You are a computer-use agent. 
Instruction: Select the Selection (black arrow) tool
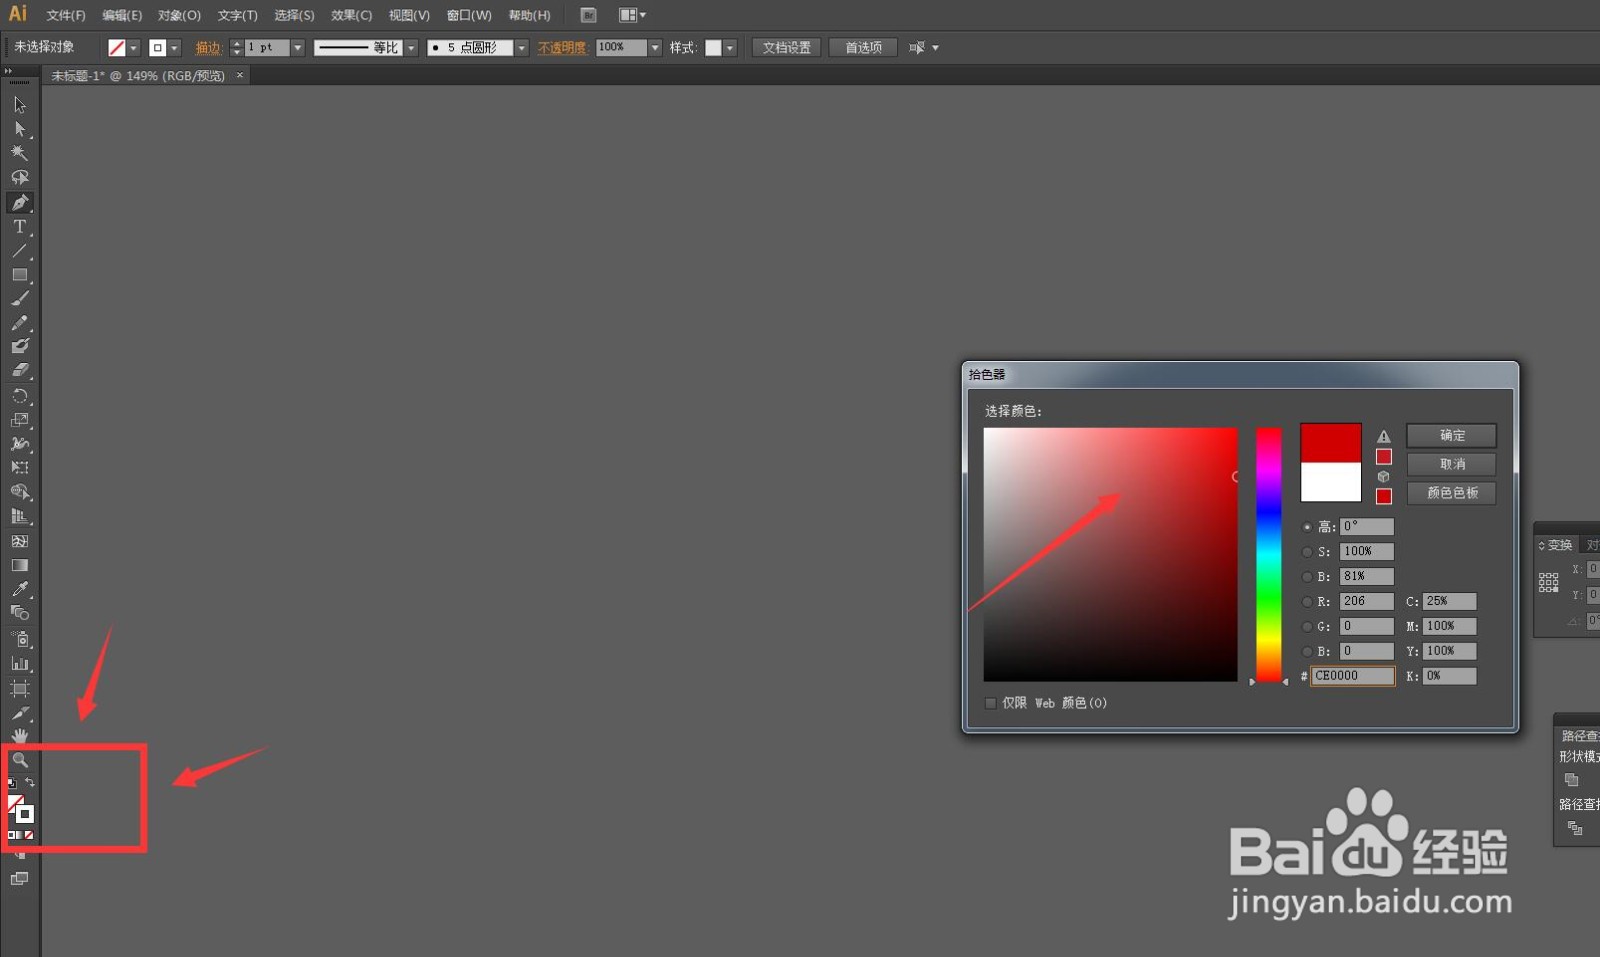pyautogui.click(x=20, y=105)
